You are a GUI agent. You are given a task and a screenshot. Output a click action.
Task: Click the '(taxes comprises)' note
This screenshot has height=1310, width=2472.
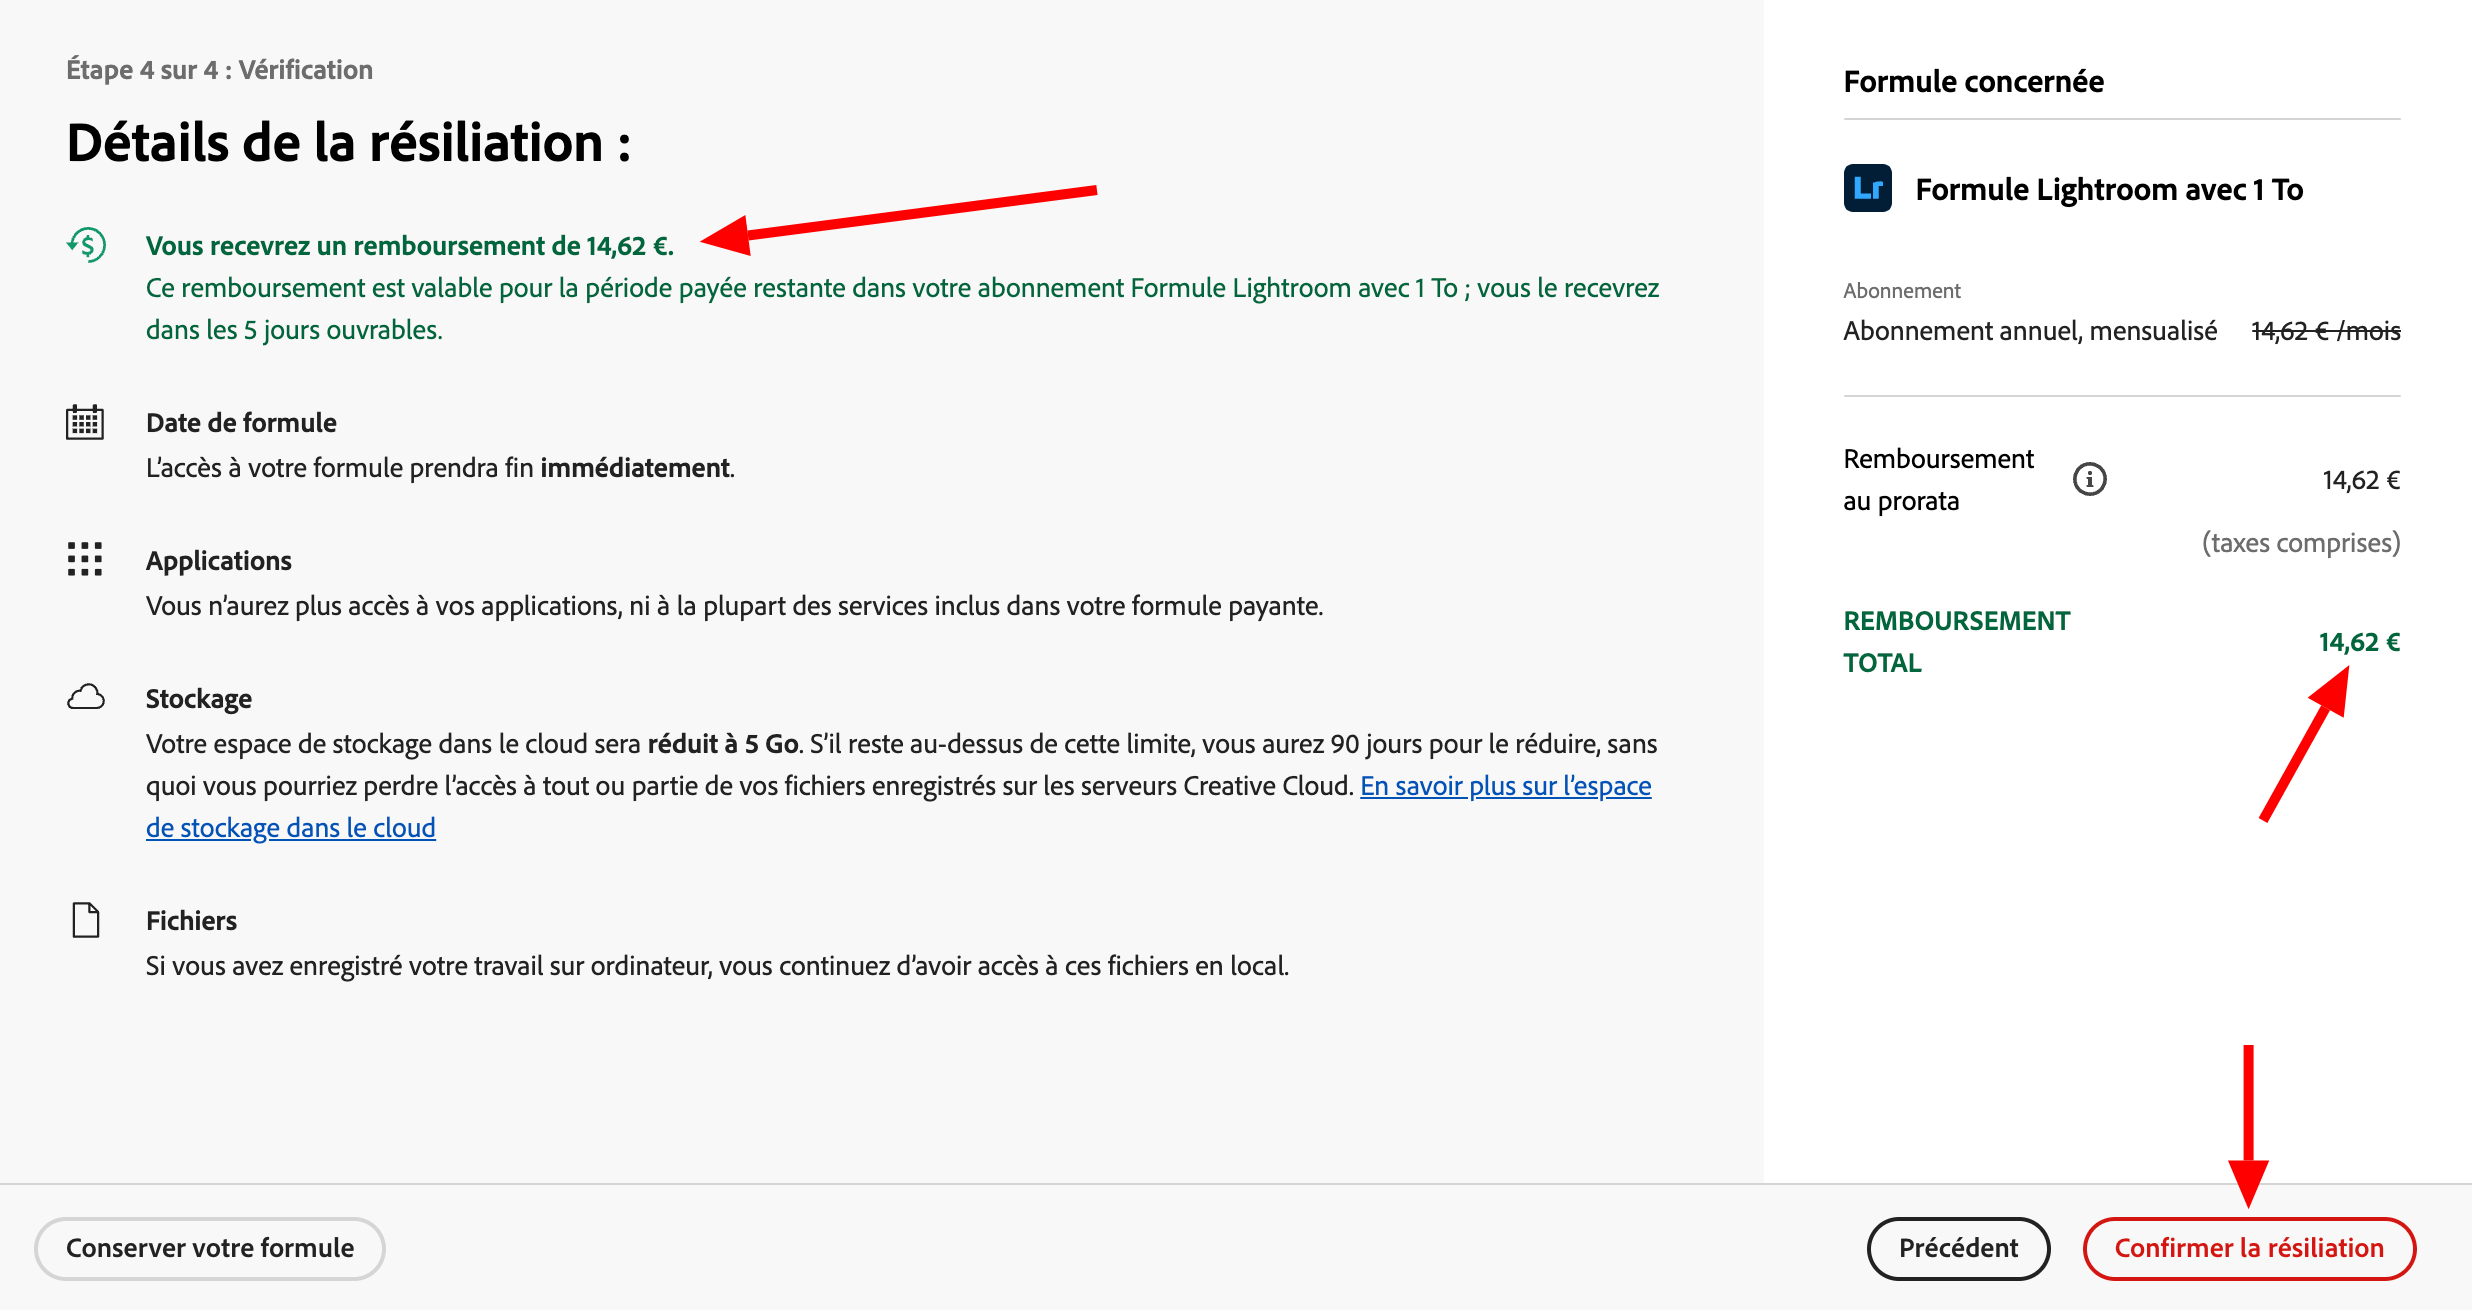2301,543
